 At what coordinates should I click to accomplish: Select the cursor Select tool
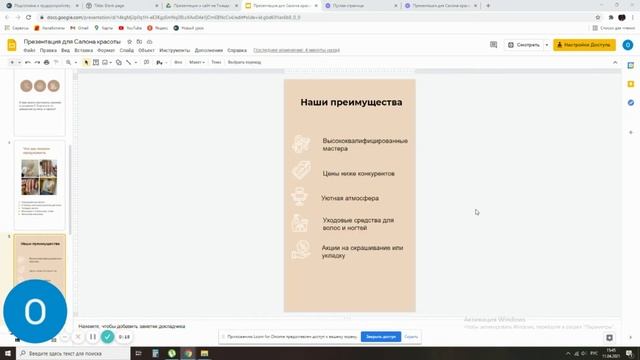(x=86, y=62)
